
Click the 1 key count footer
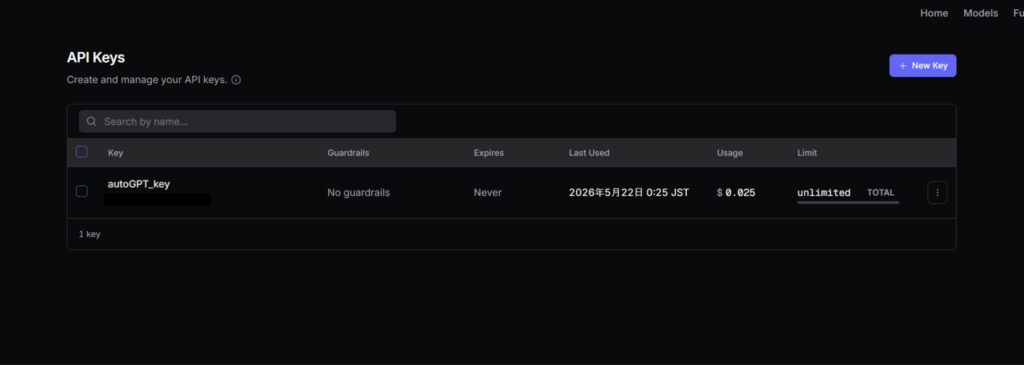(x=89, y=234)
